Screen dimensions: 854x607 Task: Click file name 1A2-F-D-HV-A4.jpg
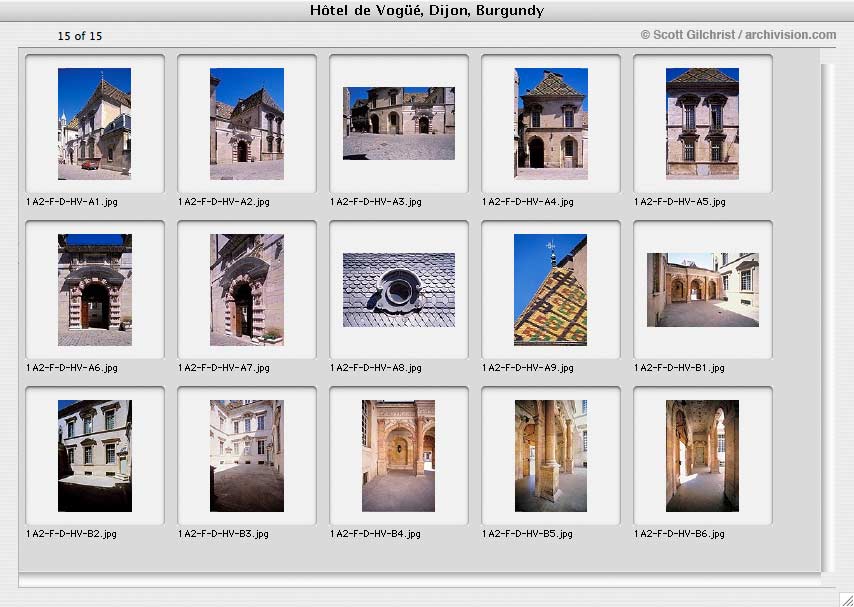pos(528,202)
